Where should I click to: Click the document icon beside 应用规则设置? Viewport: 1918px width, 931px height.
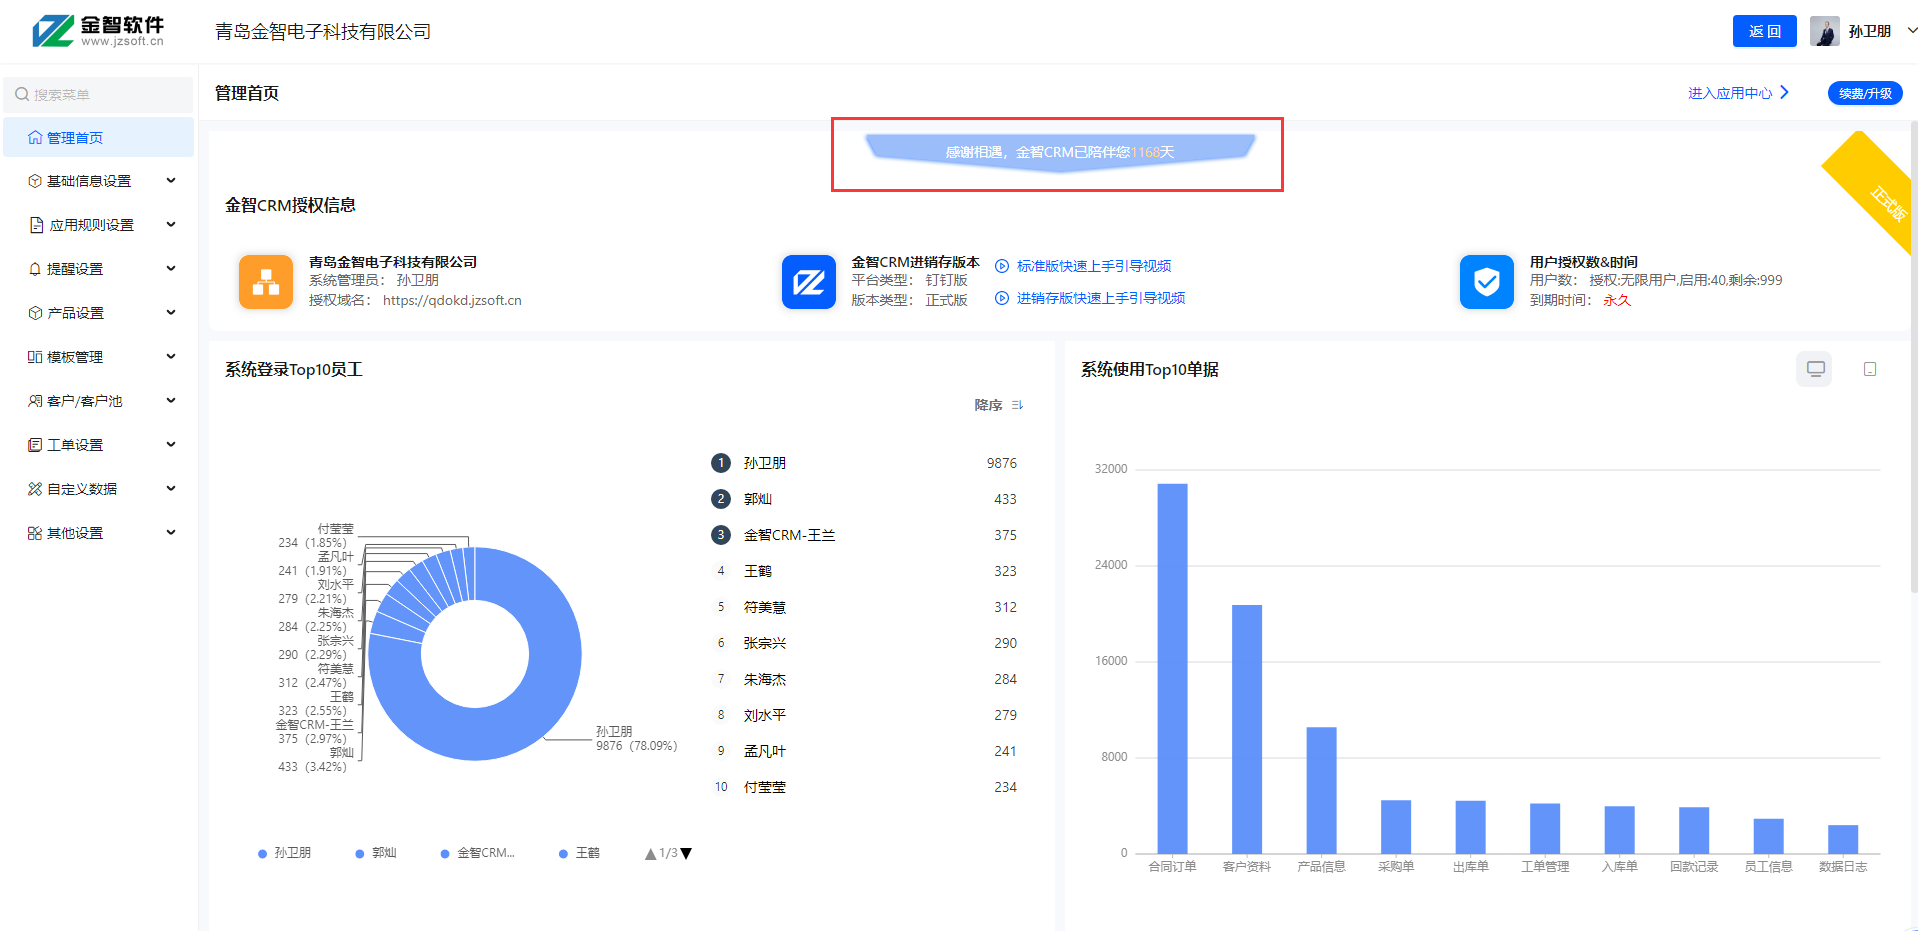point(36,225)
